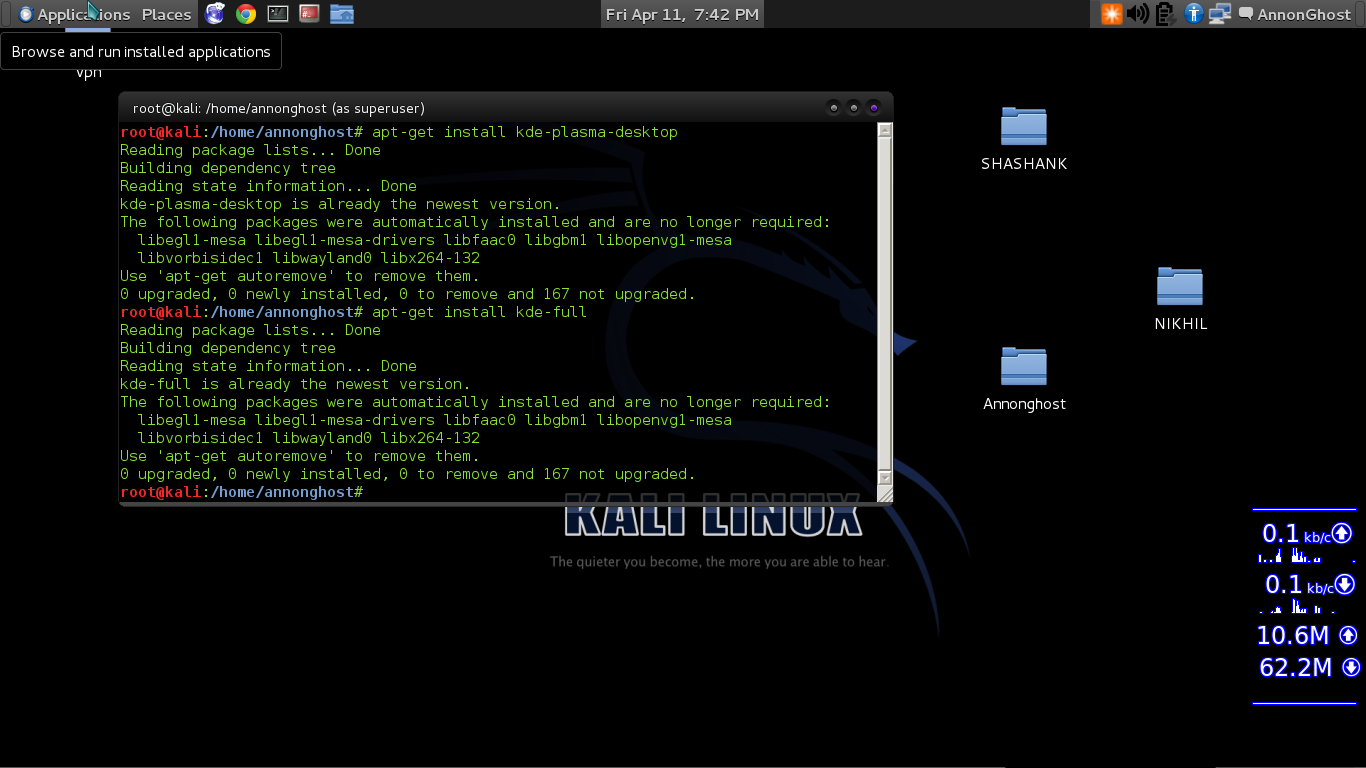This screenshot has height=768, width=1366.
Task: Open the Annonghost desktop folder
Action: point(1024,378)
